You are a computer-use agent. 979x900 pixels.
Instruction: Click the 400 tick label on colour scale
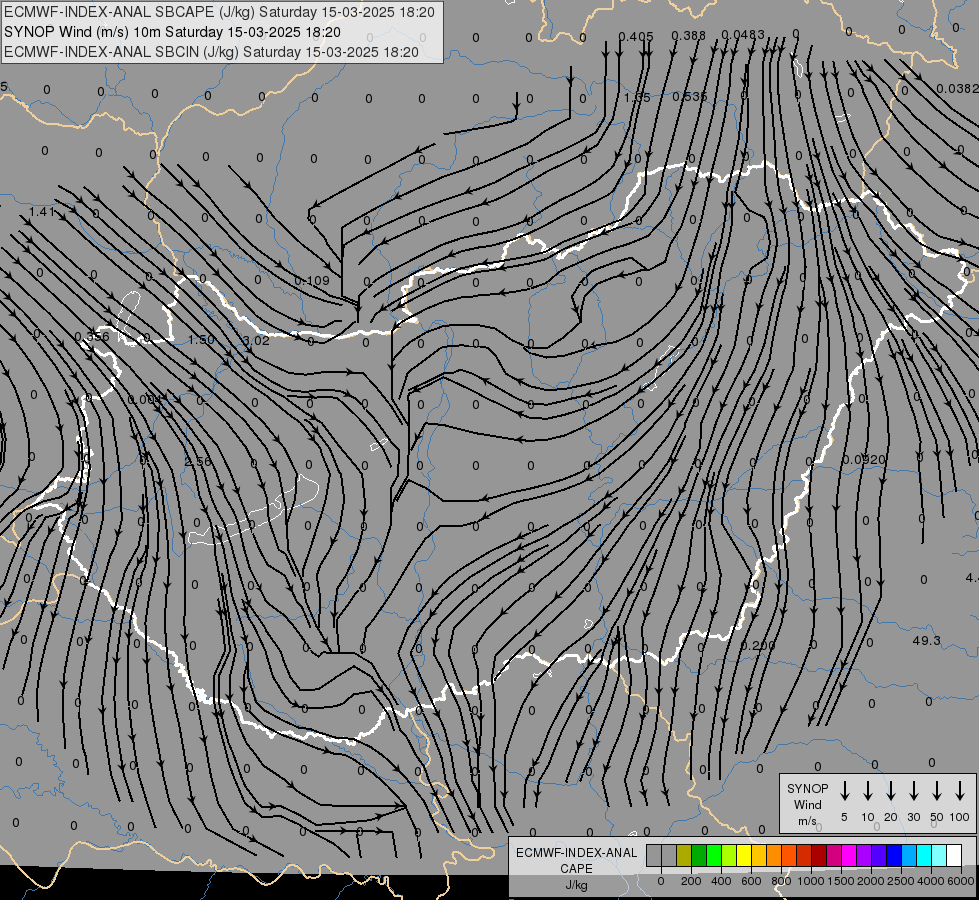(x=721, y=881)
